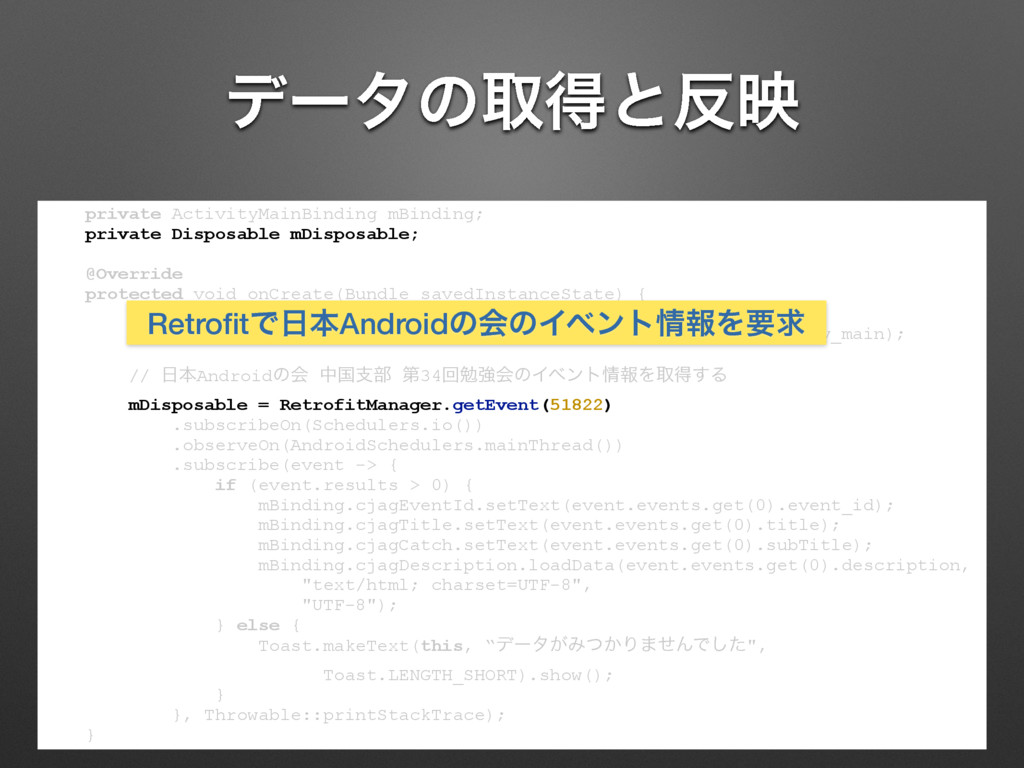Click the Toast.makeText line
This screenshot has height=768, width=1024.
pos(512,645)
